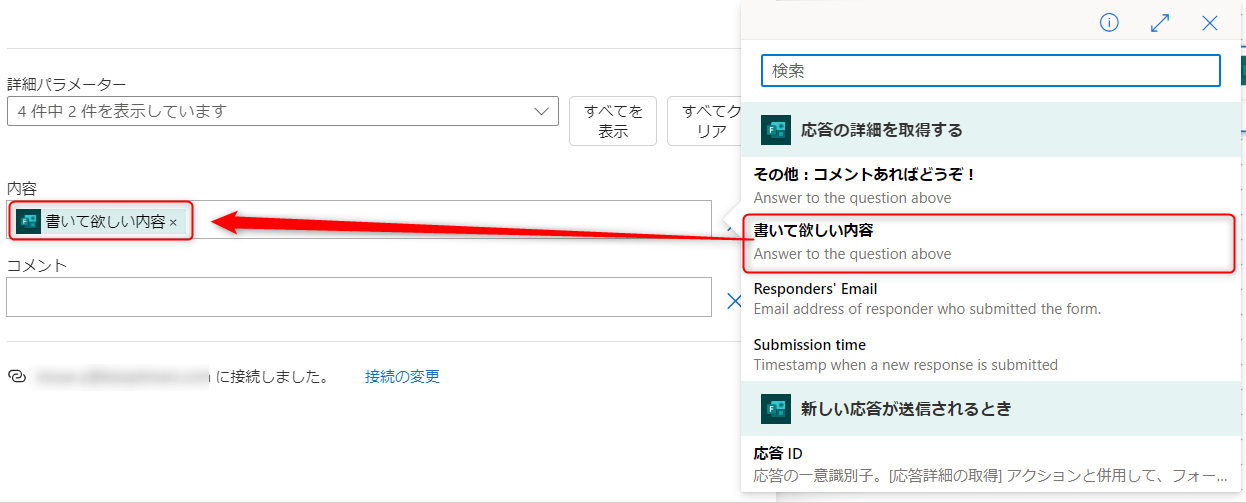Collapse 応答の詳細を取得する section header
Viewport: 1246px width, 503px height.
point(990,130)
